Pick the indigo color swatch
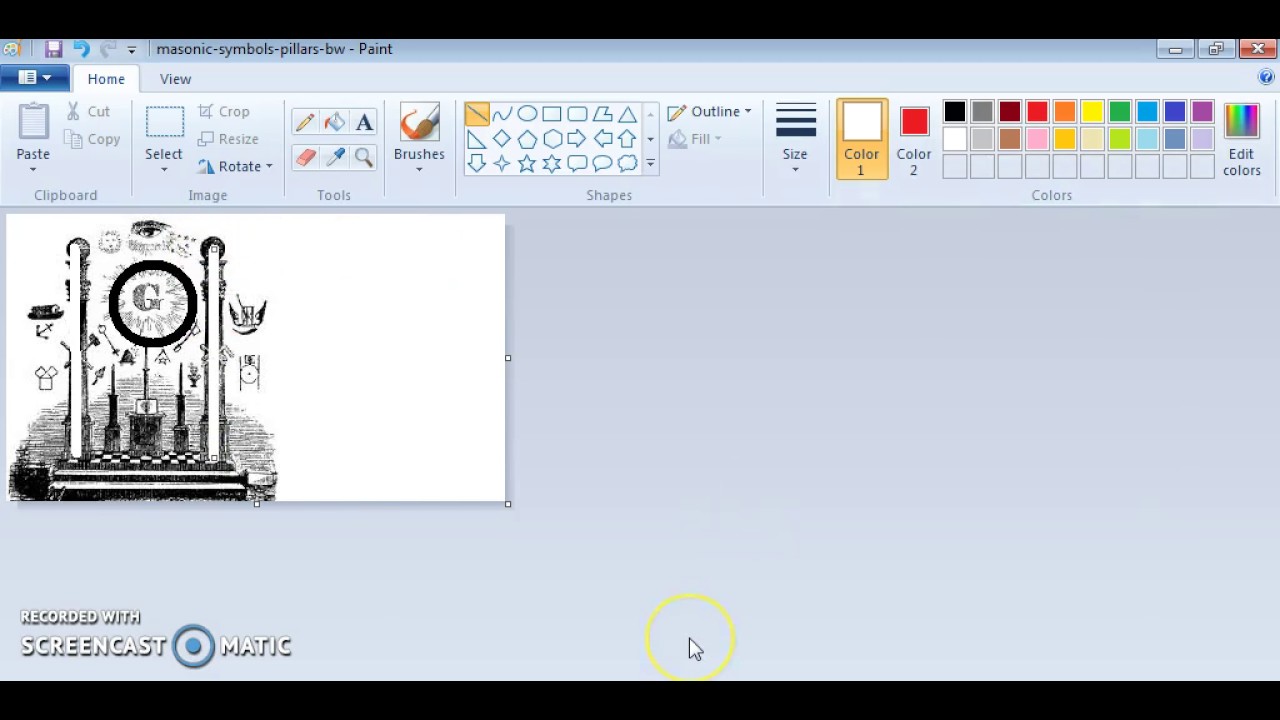Viewport: 1280px width, 720px height. point(1175,113)
